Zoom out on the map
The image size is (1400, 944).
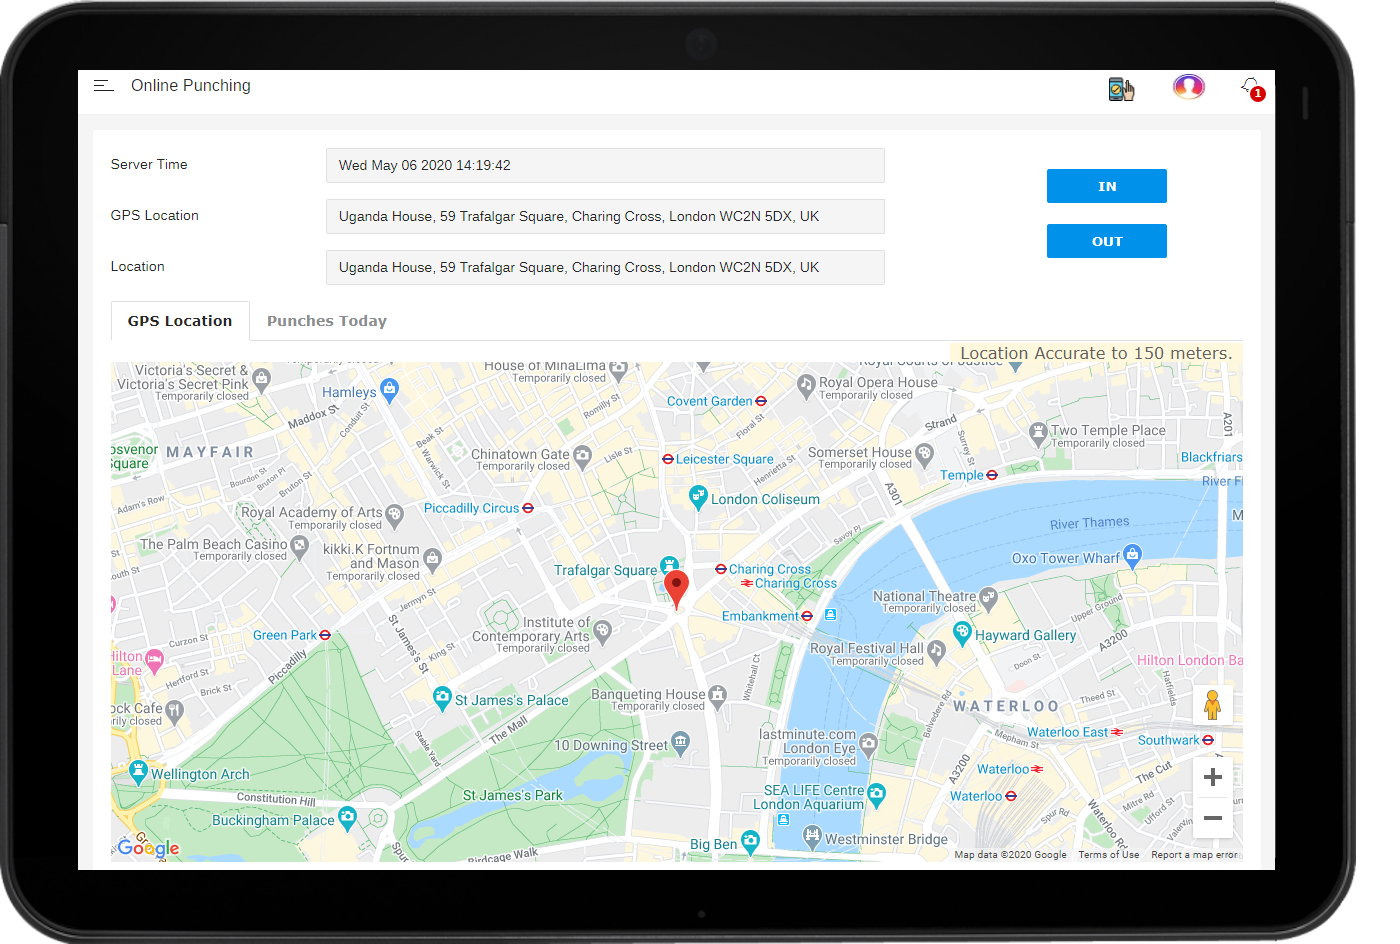coord(1213,818)
